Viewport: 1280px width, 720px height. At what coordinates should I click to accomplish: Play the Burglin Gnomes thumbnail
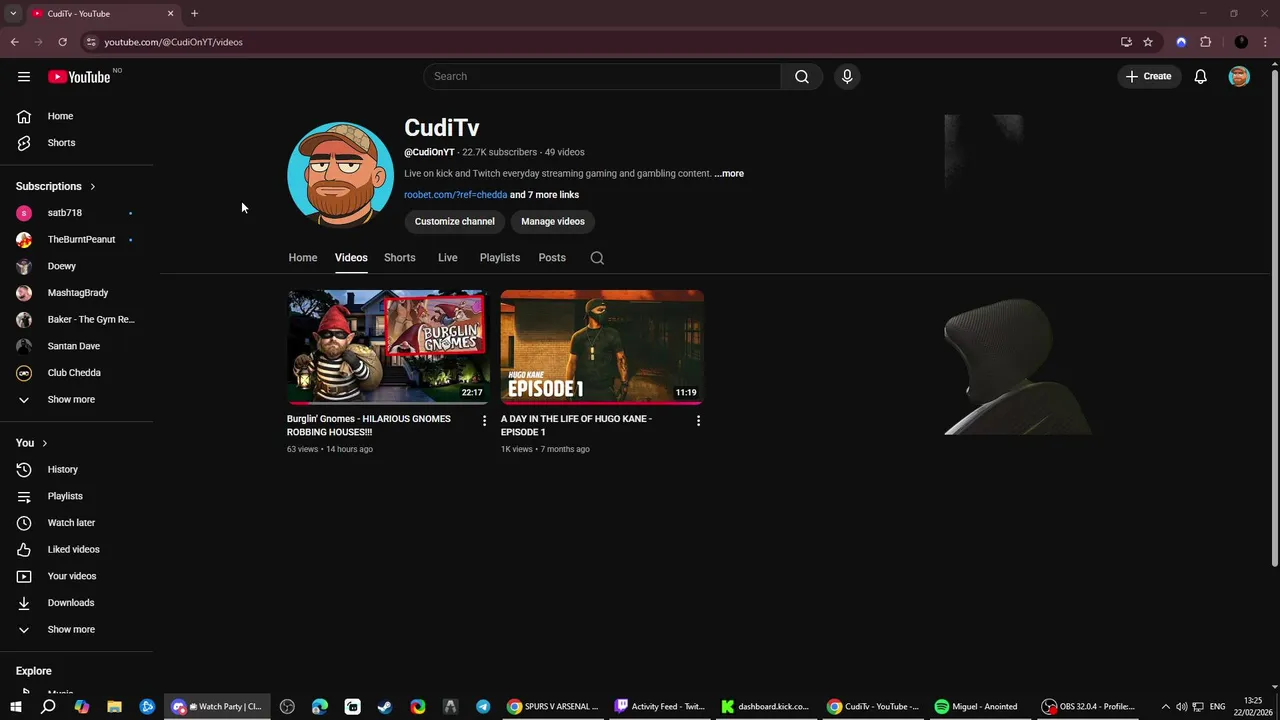[x=389, y=347]
